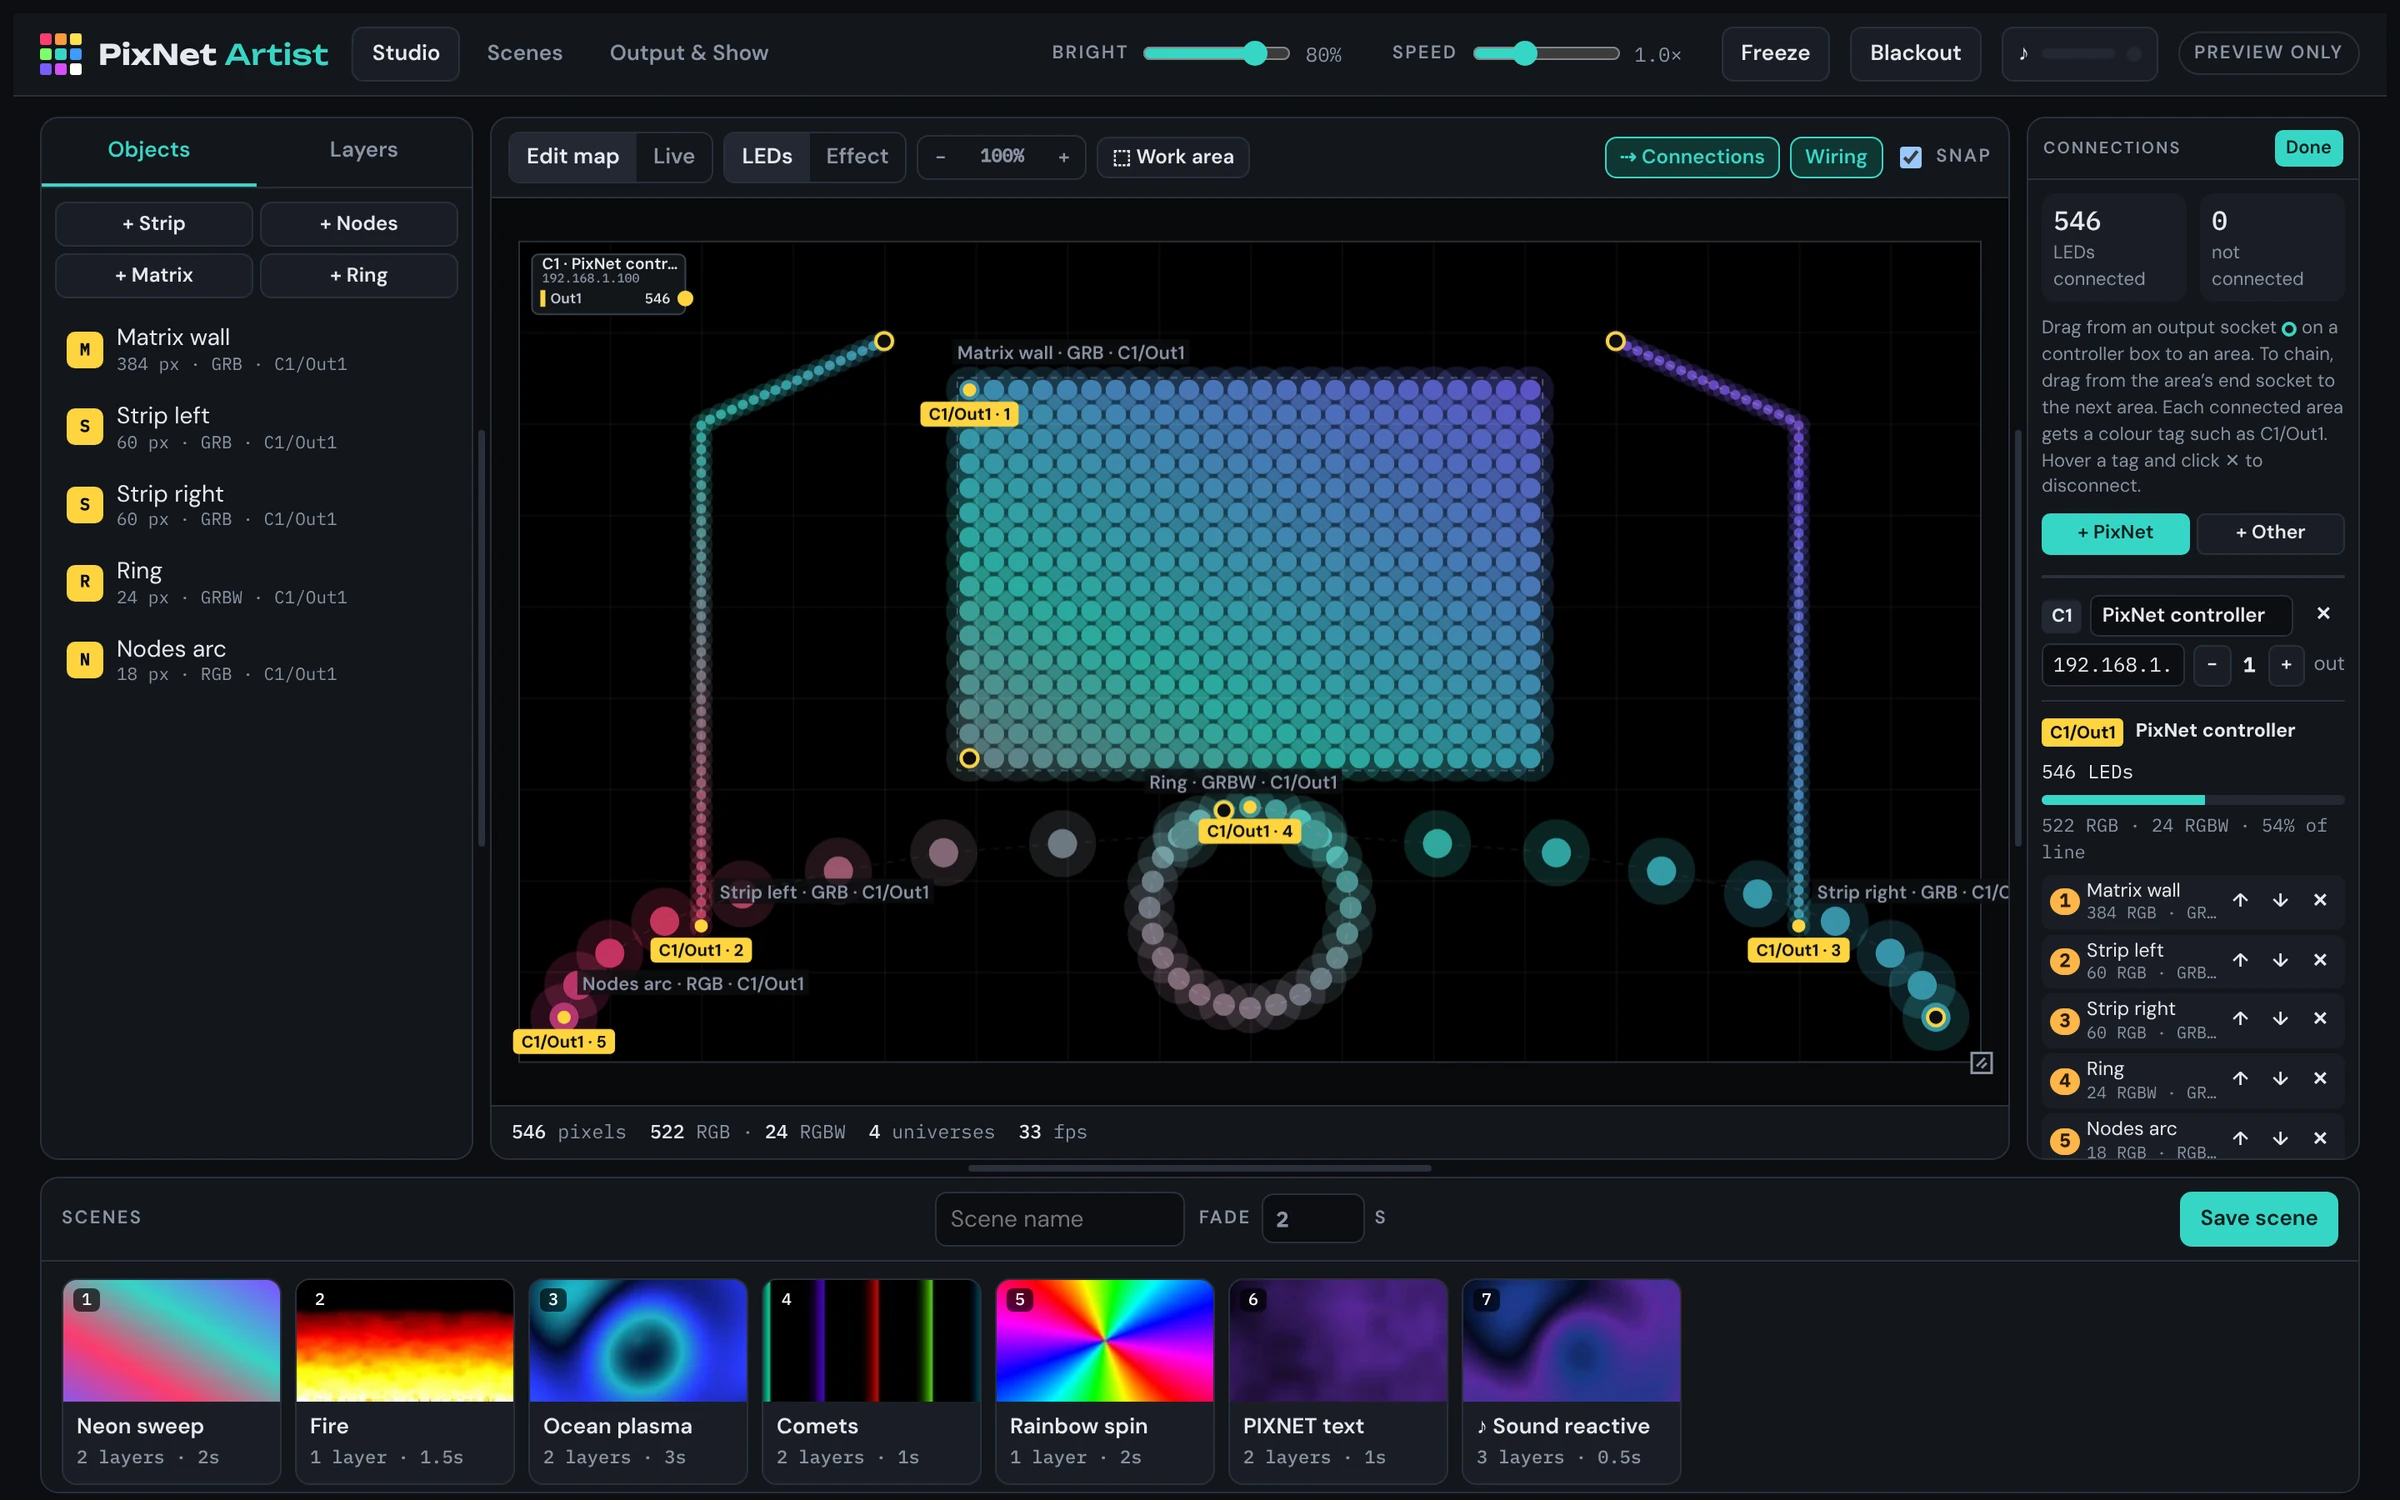Disconnect Matrix wall from C1/Out1

point(2320,900)
